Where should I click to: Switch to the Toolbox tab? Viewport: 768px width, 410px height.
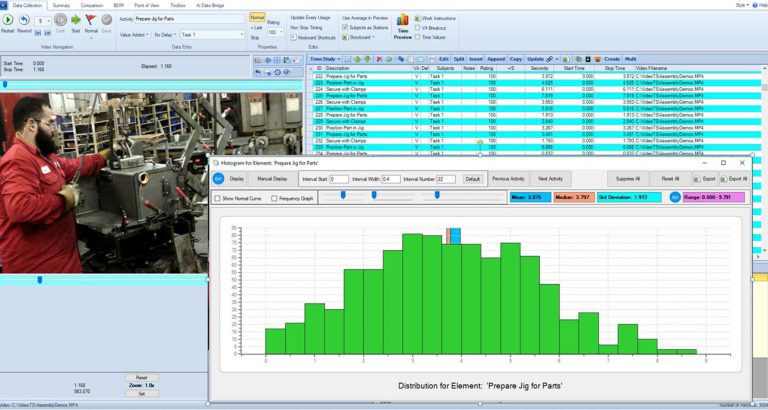pos(178,5)
